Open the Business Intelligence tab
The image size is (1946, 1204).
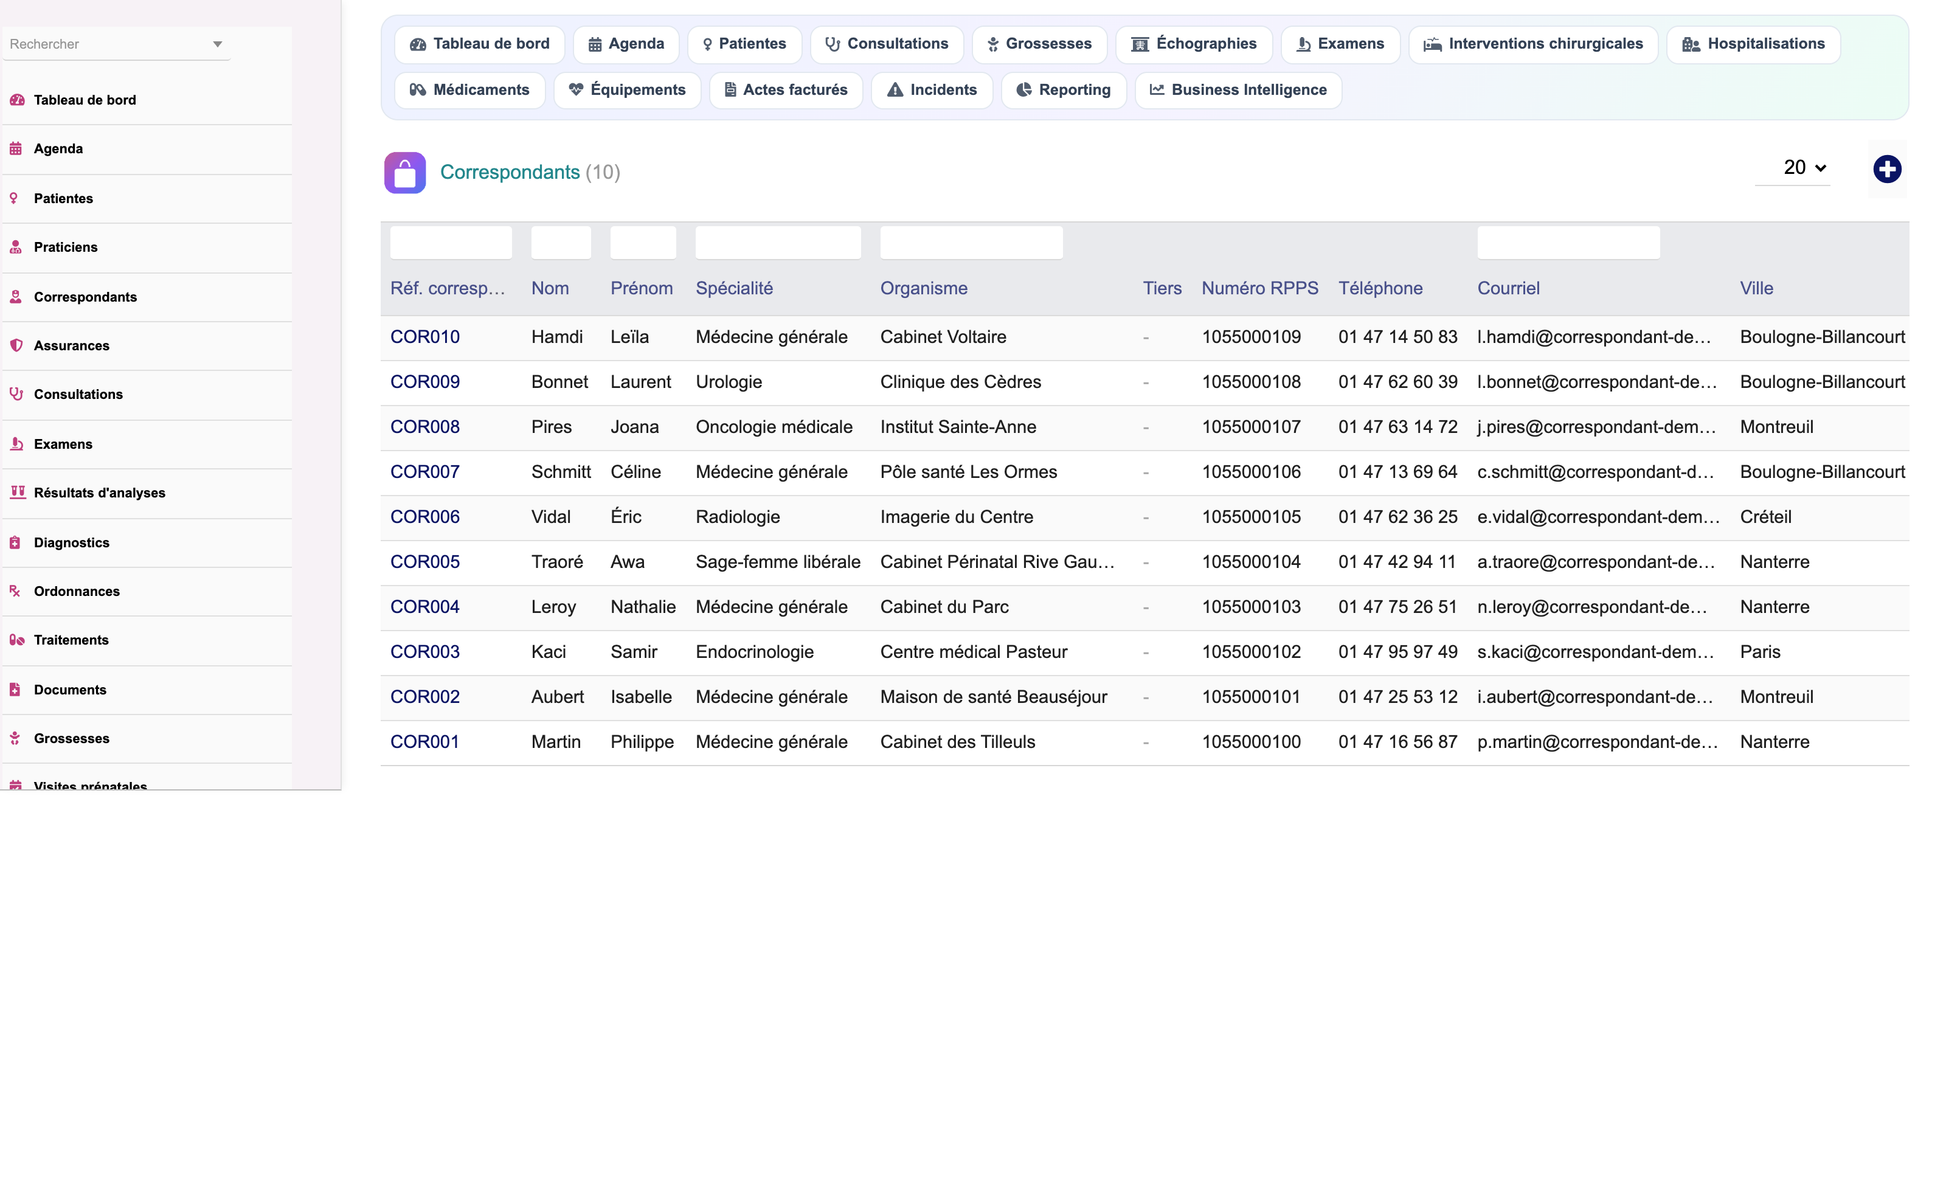pos(1239,90)
